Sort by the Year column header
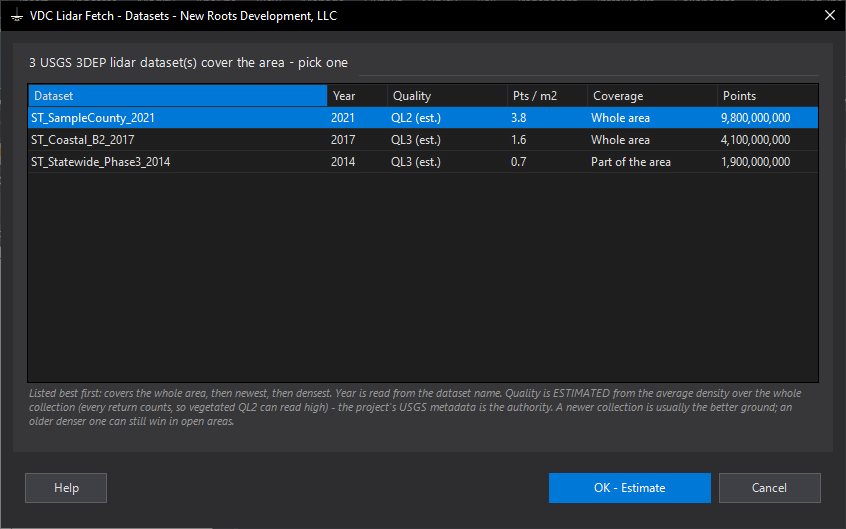846x529 pixels. (x=357, y=96)
